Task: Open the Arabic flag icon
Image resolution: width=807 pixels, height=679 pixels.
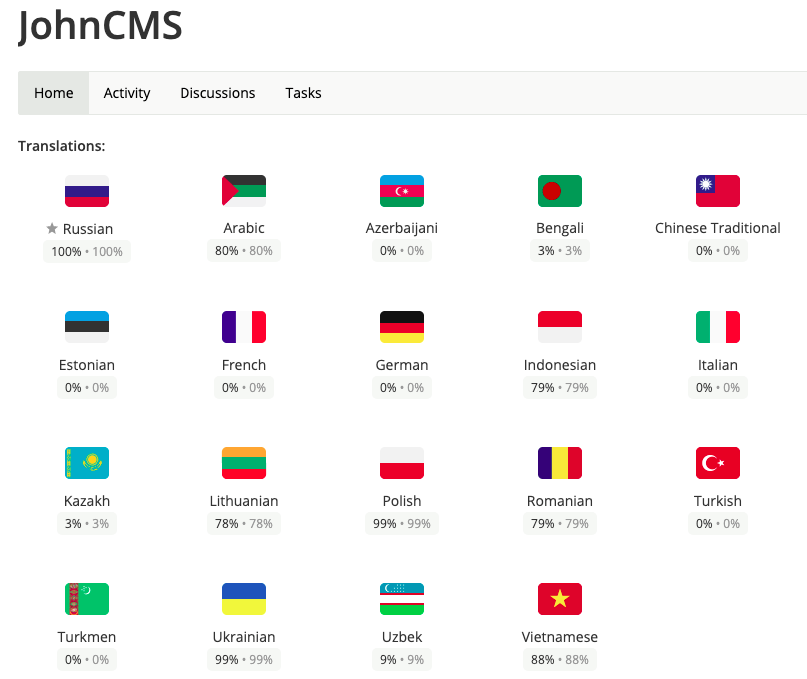Action: [x=244, y=191]
